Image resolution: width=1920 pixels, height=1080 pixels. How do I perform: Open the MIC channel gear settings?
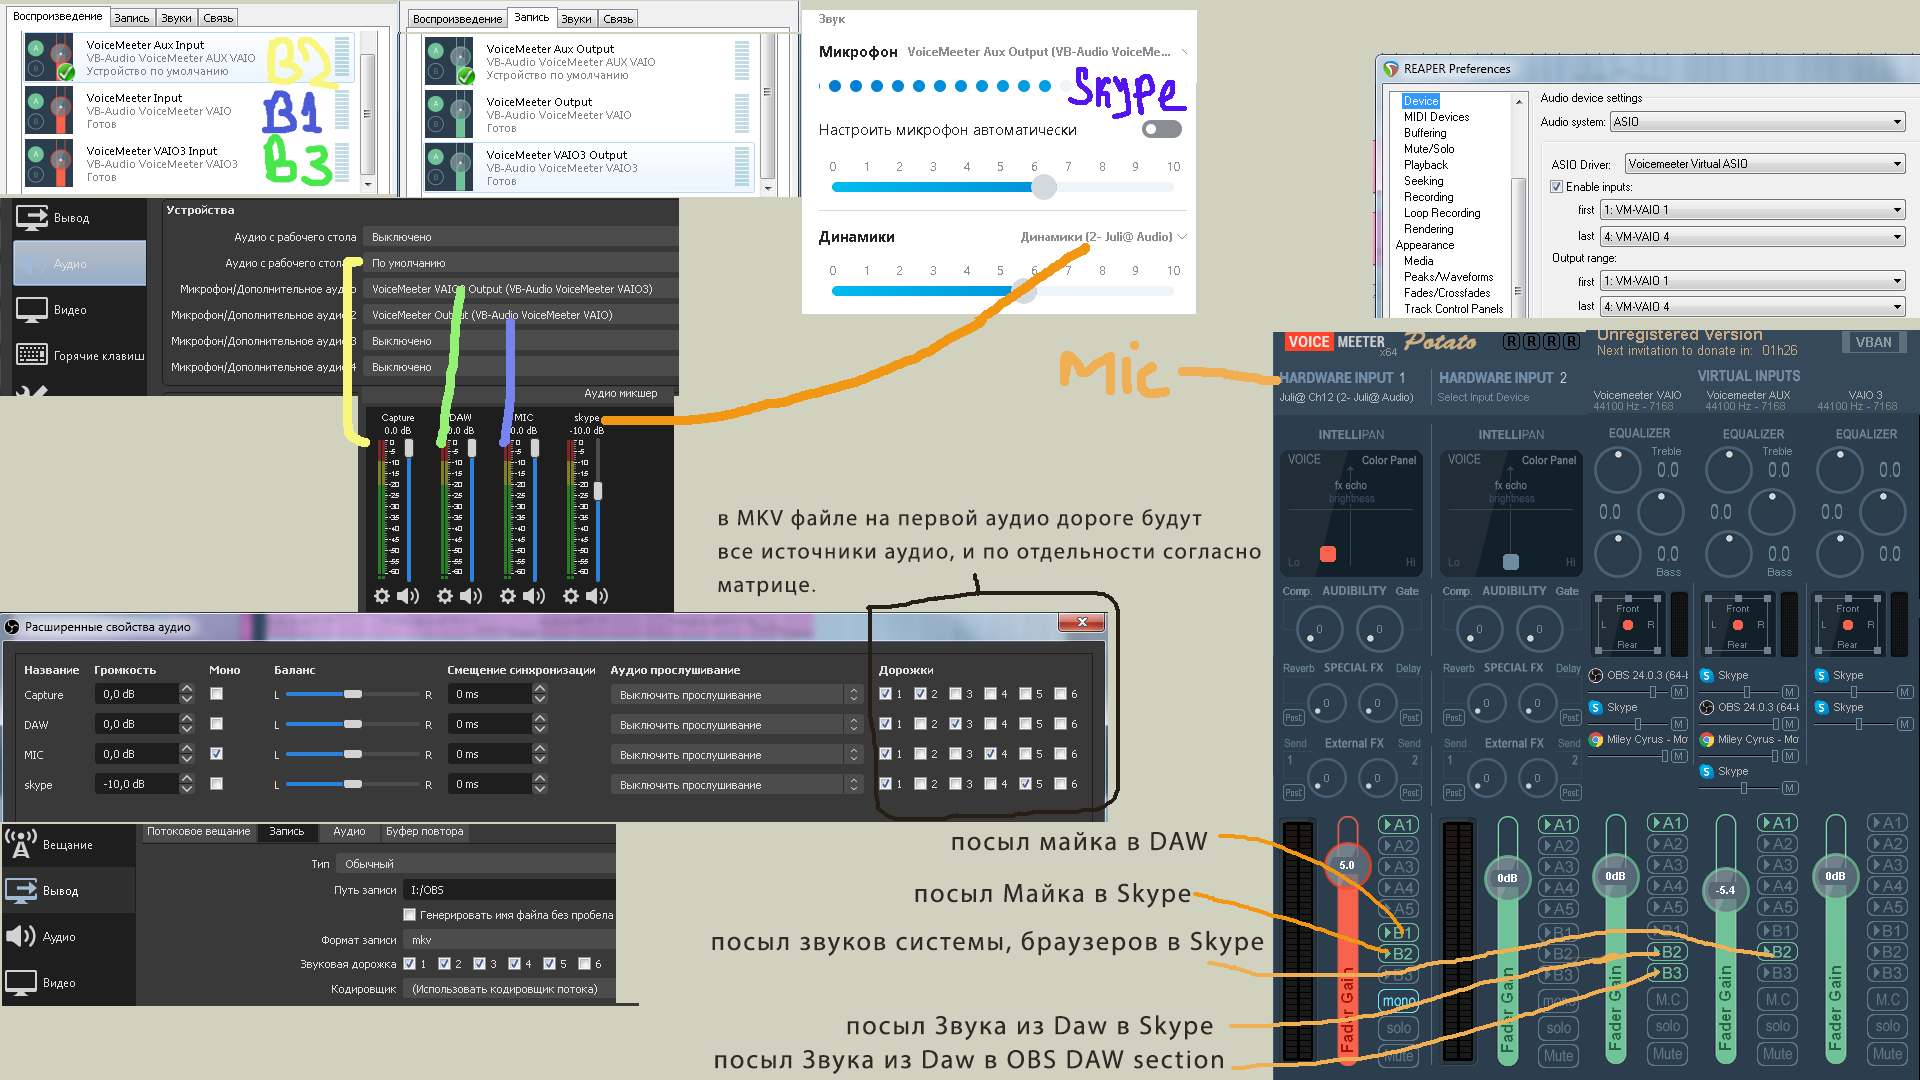[508, 596]
